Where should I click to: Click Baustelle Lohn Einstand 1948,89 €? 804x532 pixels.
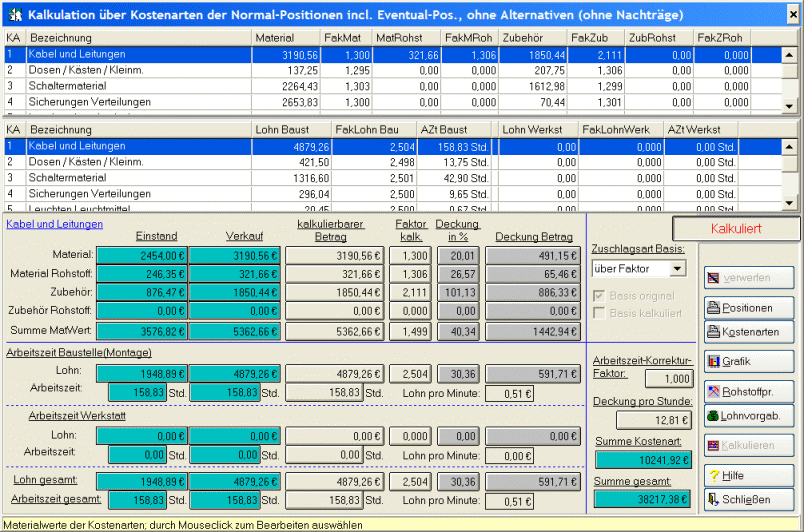point(142,374)
